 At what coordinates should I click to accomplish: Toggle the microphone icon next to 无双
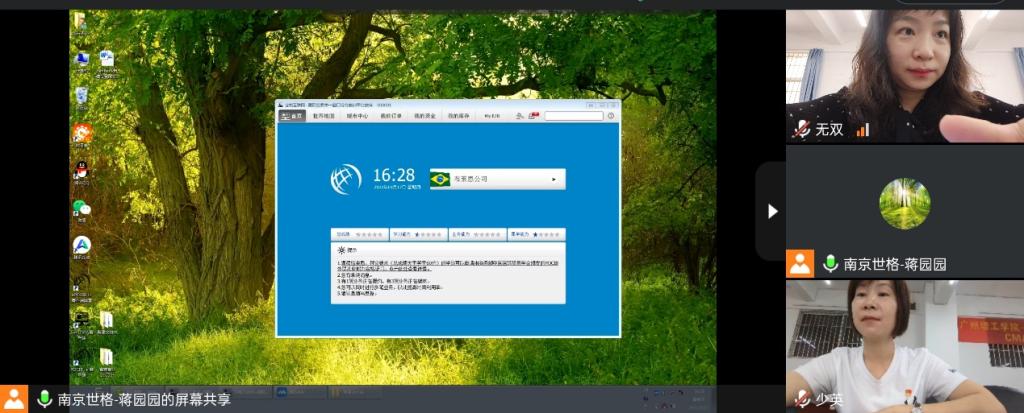801,129
